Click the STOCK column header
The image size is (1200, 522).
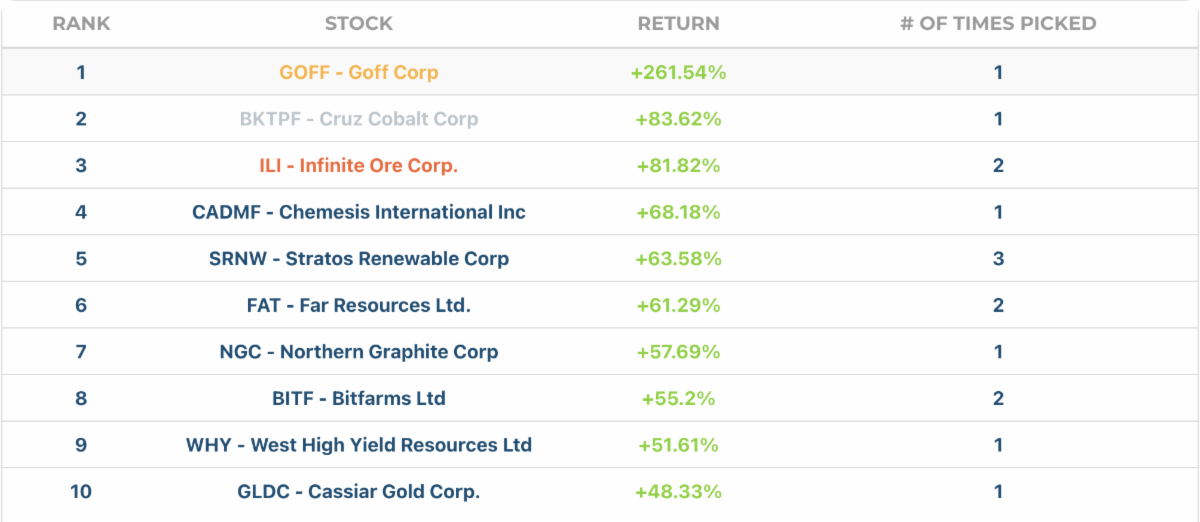[x=359, y=24]
